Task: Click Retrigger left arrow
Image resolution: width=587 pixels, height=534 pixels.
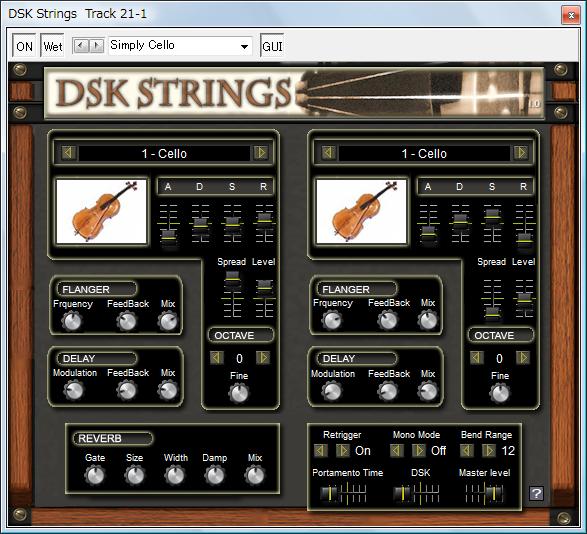Action: [320, 450]
